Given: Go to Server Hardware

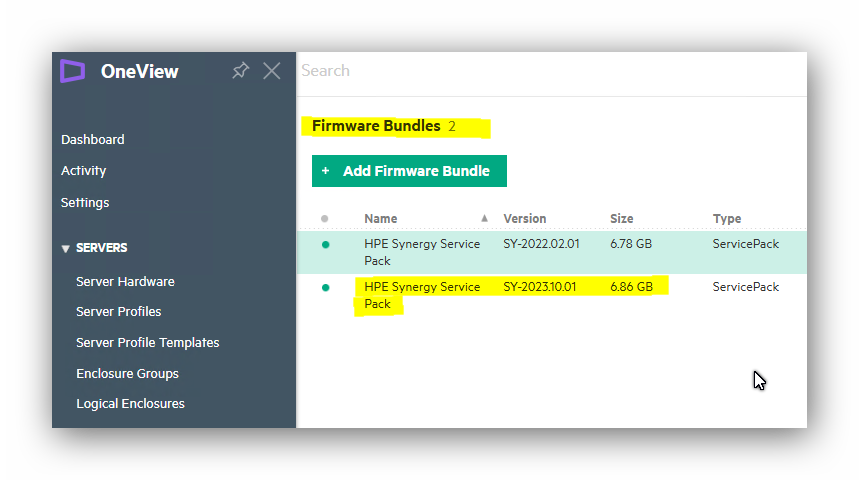Looking at the screenshot, I should [125, 282].
